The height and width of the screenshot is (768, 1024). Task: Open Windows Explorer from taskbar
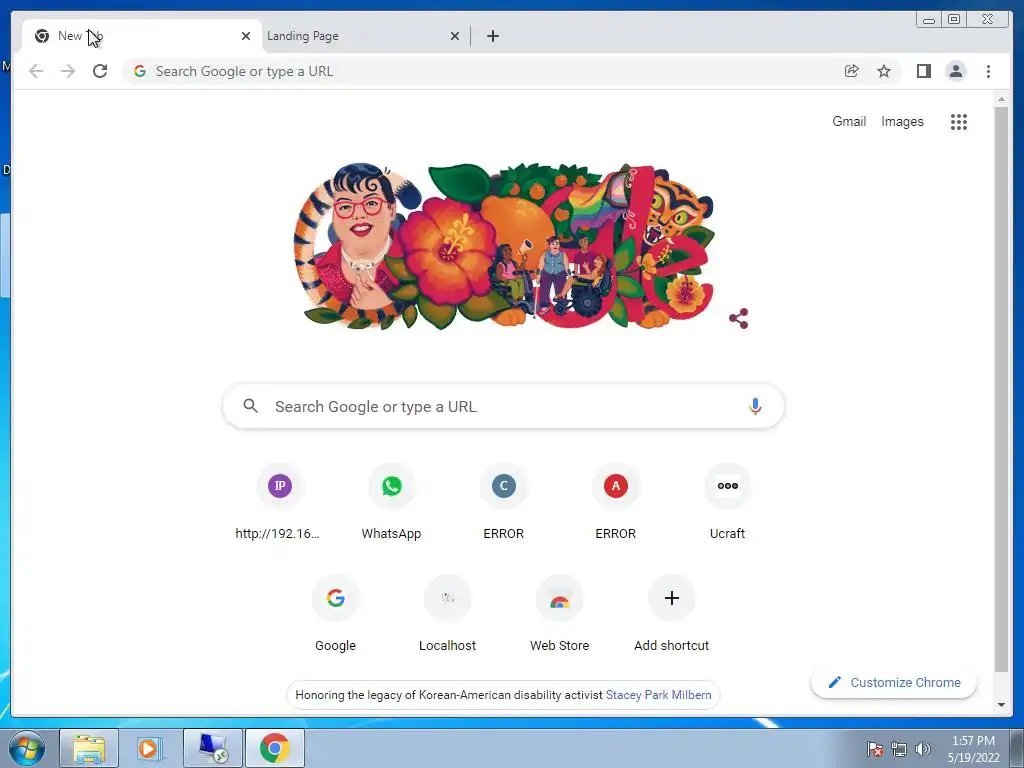tap(89, 748)
